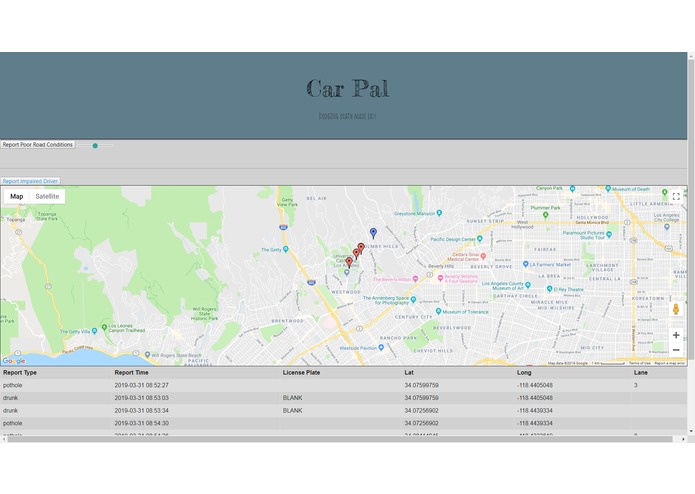Click the Museum of Tolerance pin

coord(438,311)
